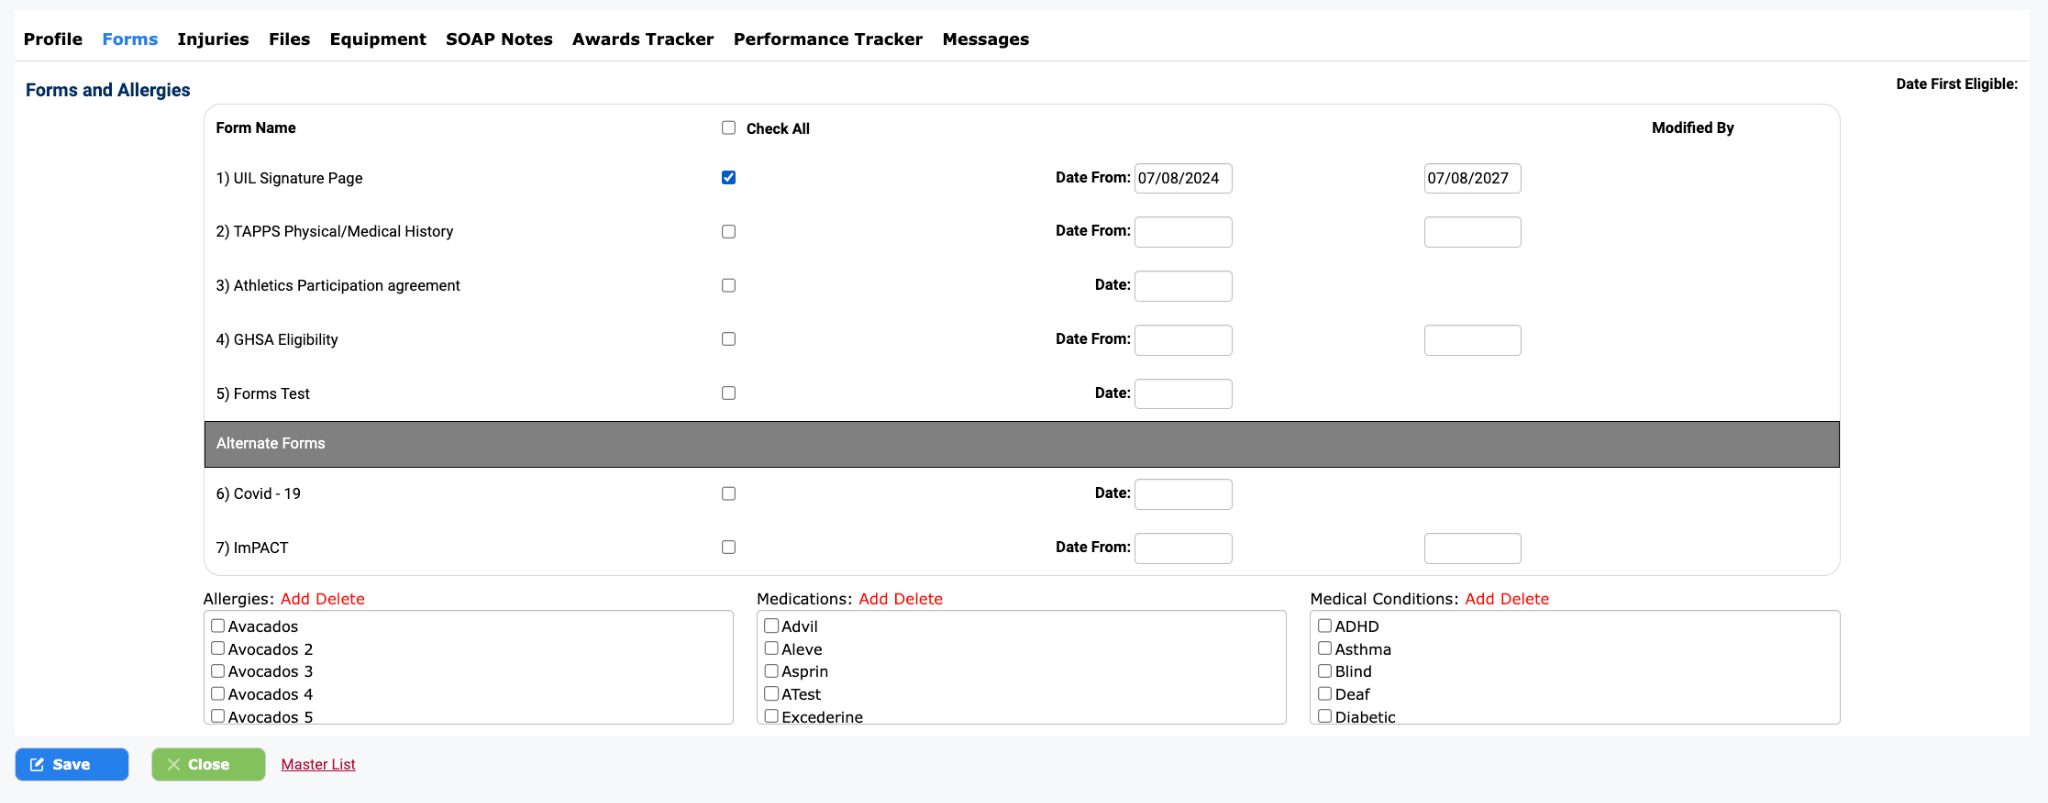The height and width of the screenshot is (803, 2048).
Task: Add a new medical condition
Action: pyautogui.click(x=1479, y=599)
